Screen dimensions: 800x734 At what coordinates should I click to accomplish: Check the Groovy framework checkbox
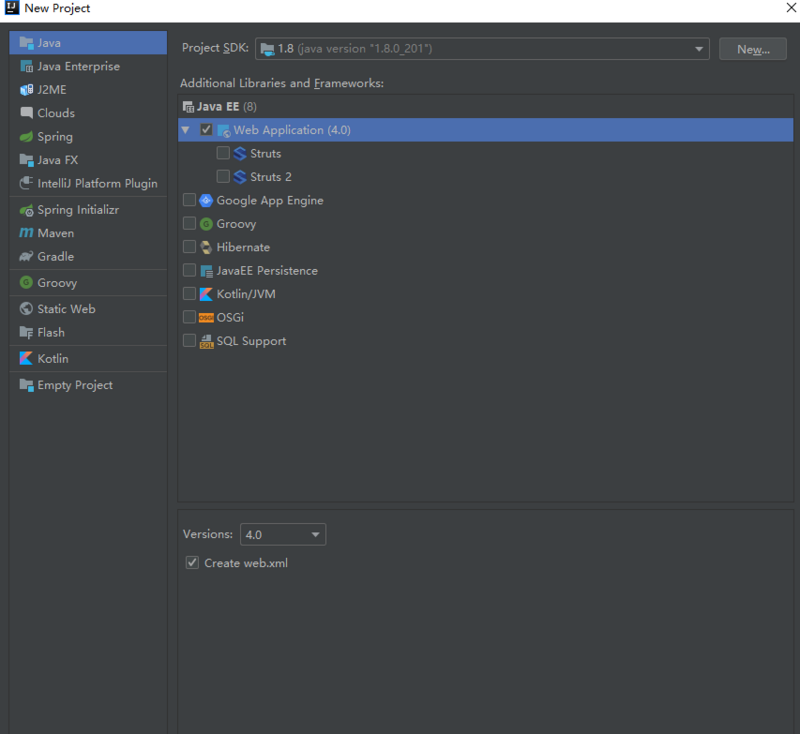[x=189, y=223]
